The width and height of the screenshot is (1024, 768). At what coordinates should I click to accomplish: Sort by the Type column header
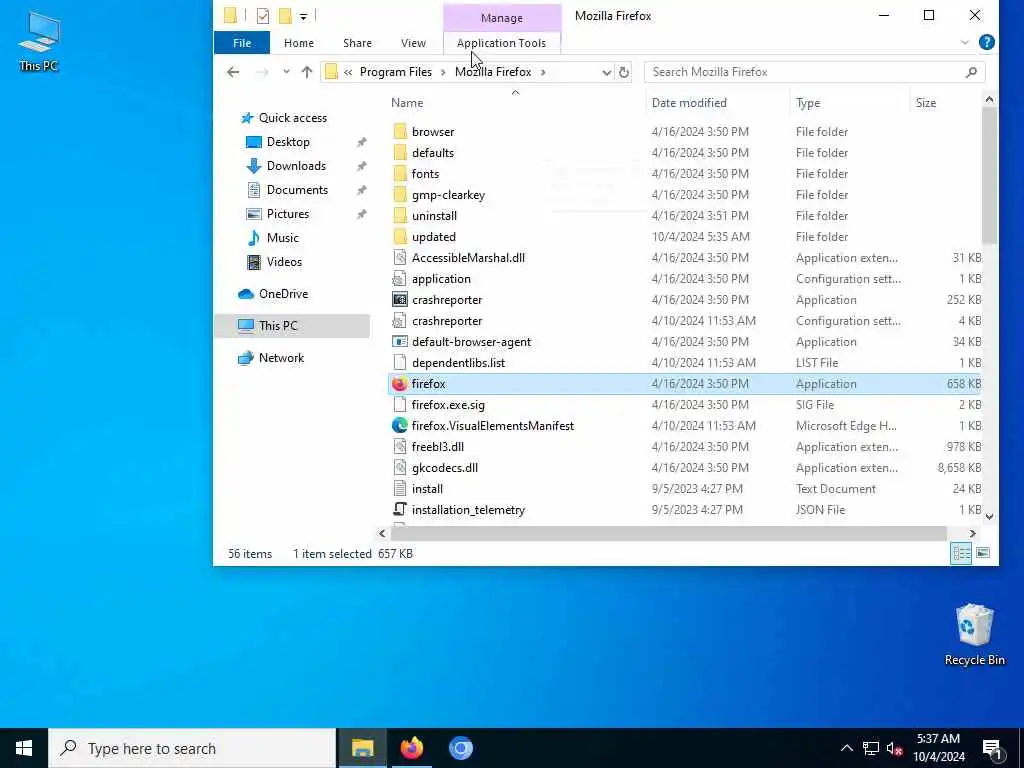pyautogui.click(x=808, y=103)
